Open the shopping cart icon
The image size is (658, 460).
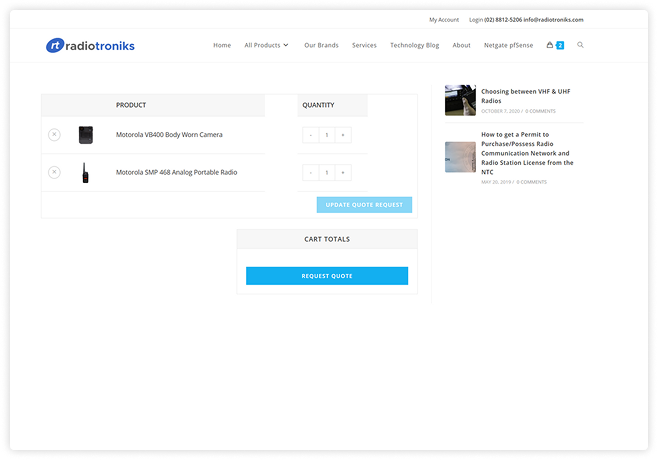549,45
